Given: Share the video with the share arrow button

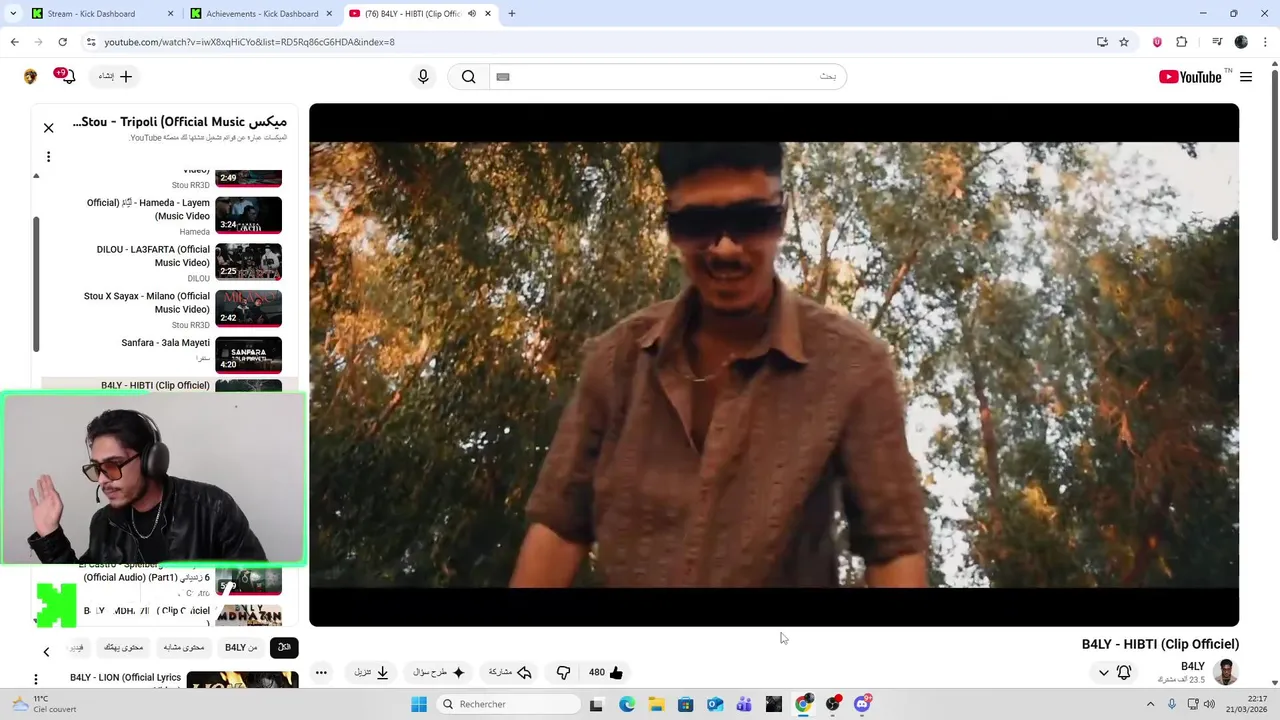Looking at the screenshot, I should click(510, 673).
